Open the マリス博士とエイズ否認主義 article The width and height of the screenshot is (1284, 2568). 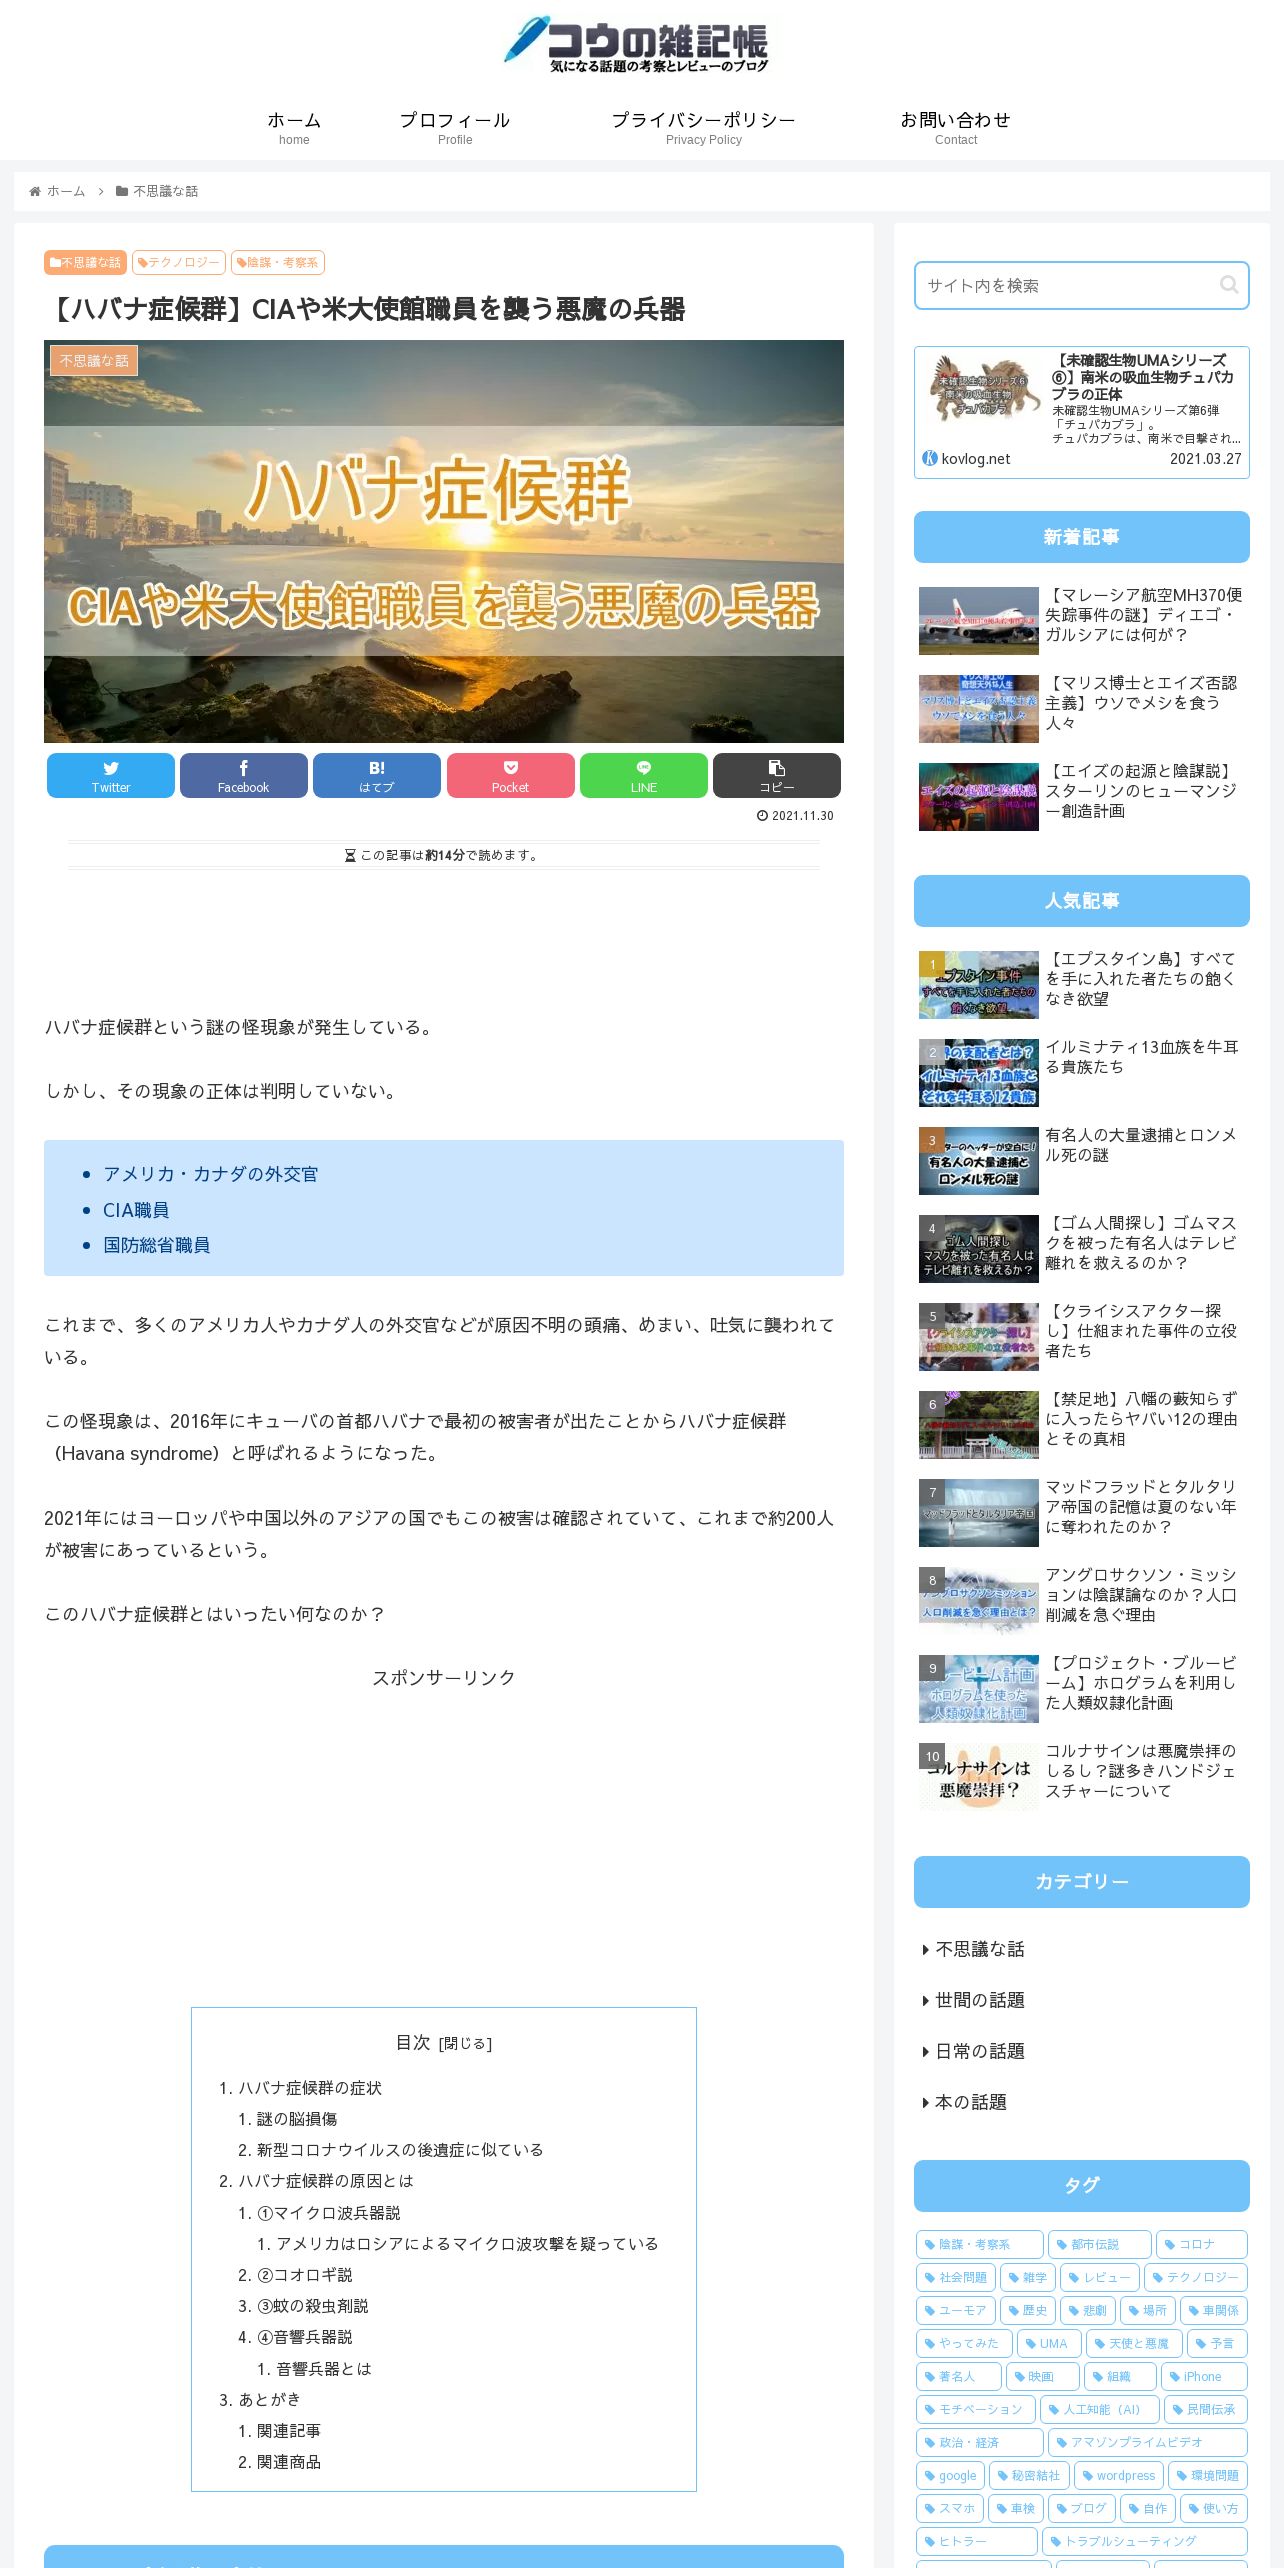[x=1082, y=709]
